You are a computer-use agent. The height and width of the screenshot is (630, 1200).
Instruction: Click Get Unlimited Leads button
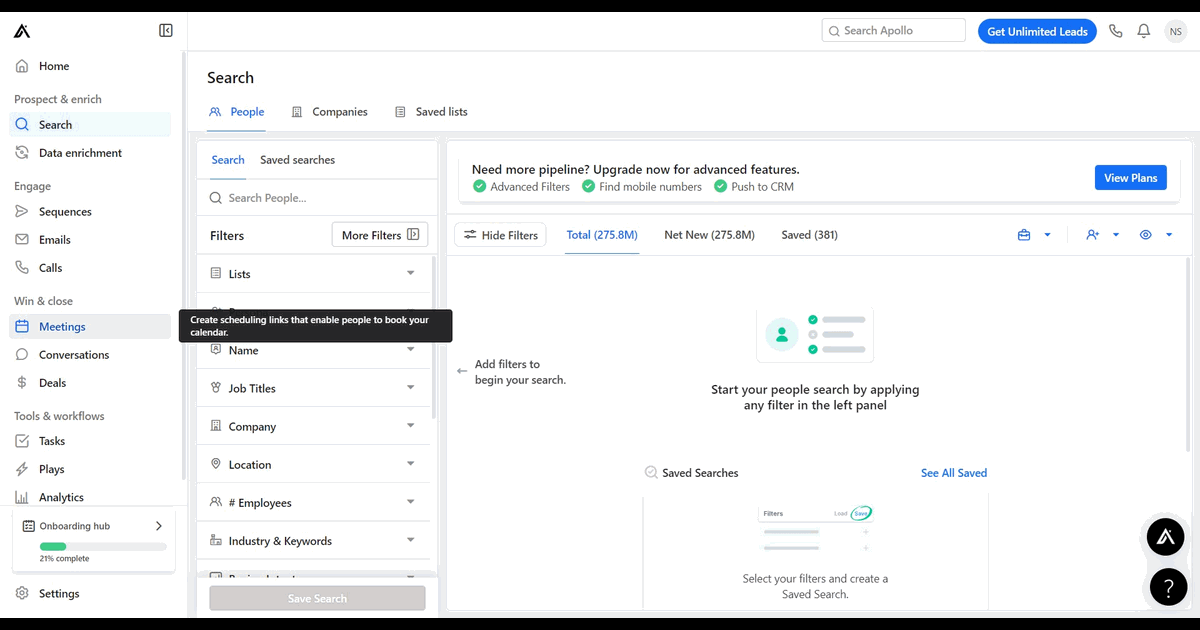[x=1037, y=31]
